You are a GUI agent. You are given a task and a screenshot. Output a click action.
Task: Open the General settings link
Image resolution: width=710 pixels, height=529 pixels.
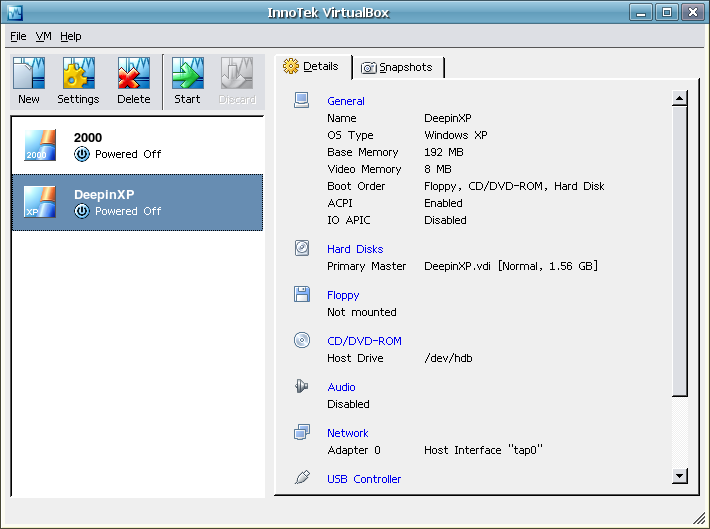(x=346, y=101)
